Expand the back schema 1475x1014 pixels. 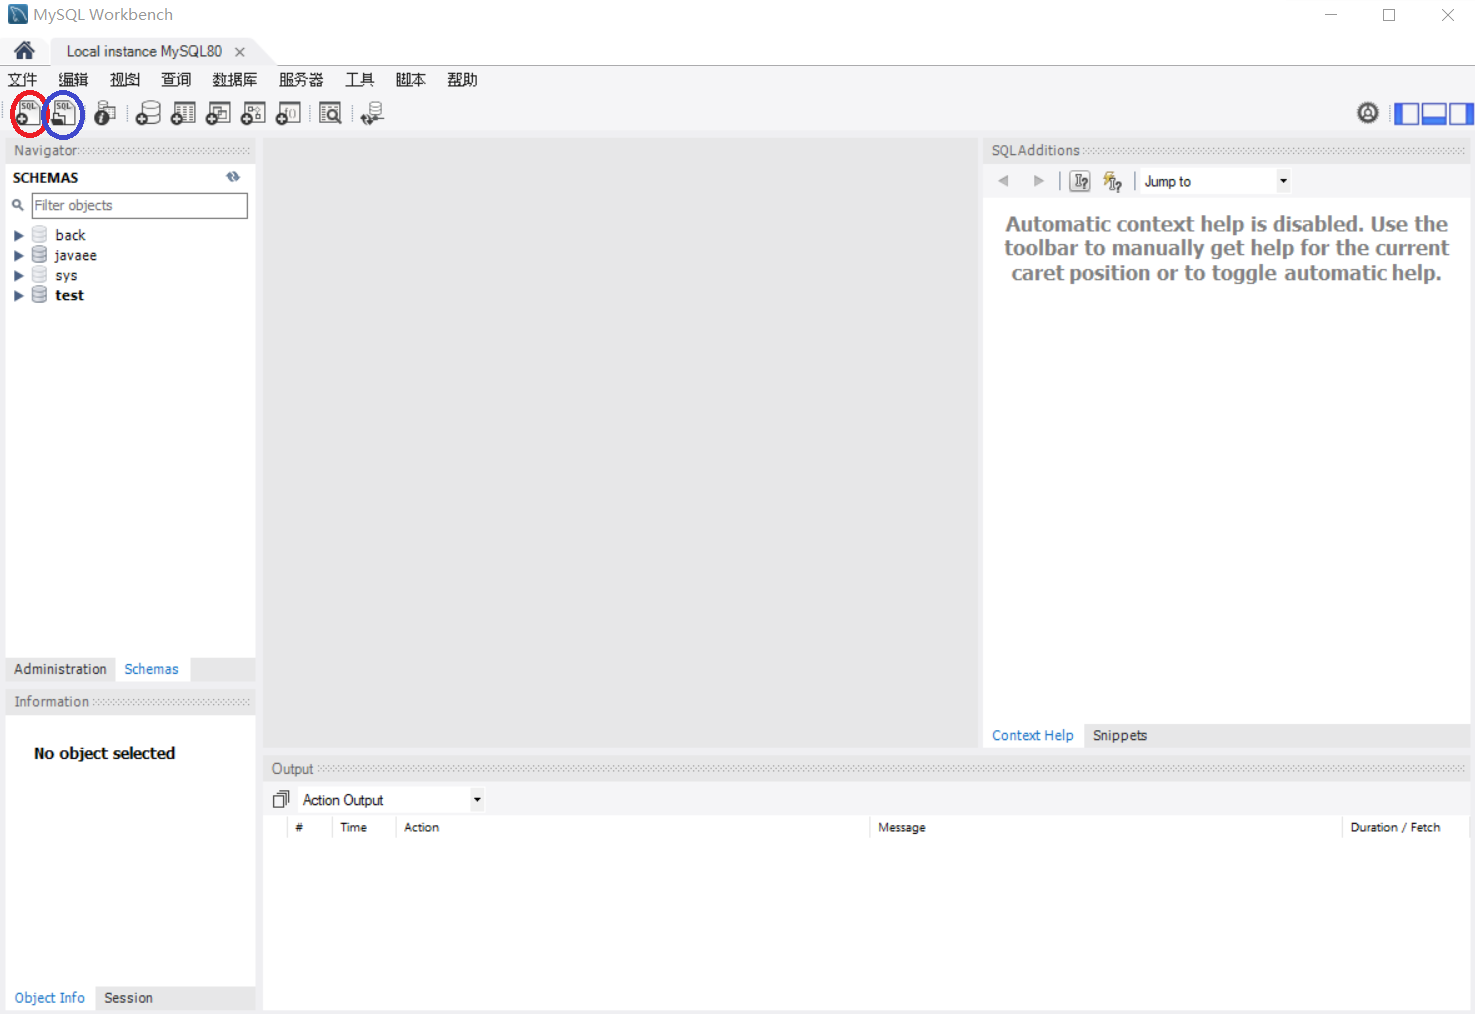coord(18,235)
